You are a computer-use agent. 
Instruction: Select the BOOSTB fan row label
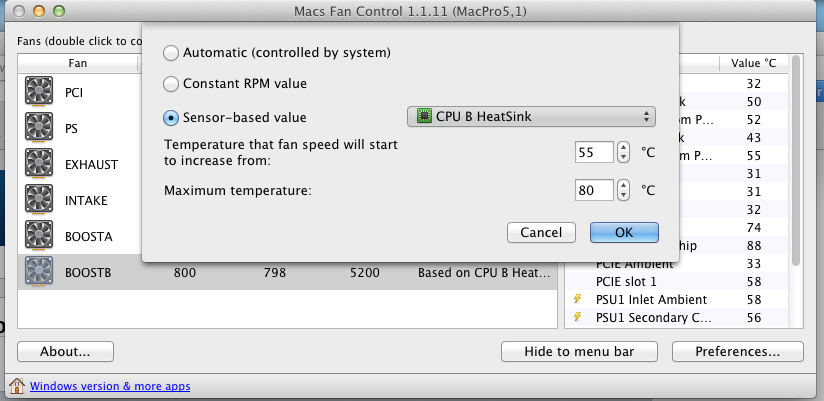[x=88, y=273]
